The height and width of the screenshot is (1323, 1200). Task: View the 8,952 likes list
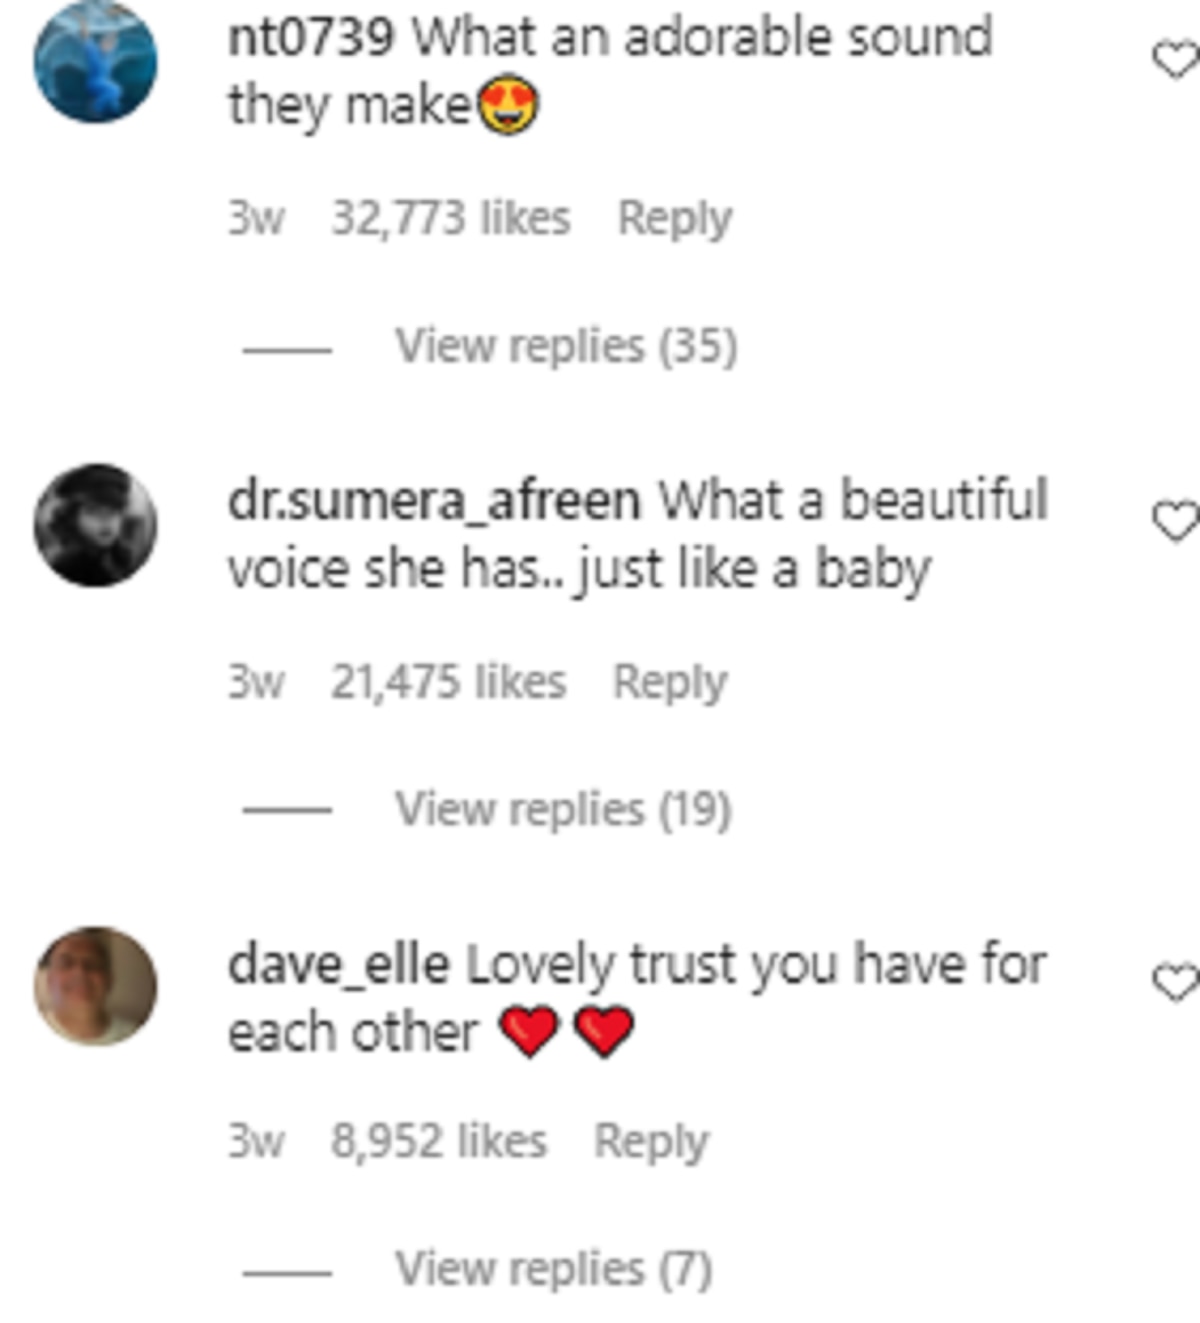pyautogui.click(x=439, y=1141)
